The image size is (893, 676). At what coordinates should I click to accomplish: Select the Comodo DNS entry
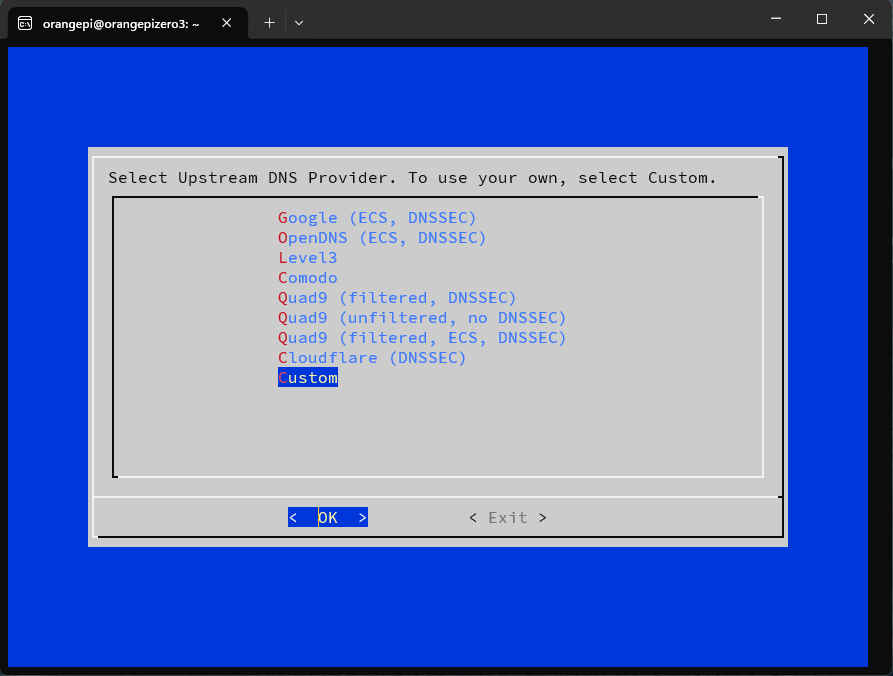tap(308, 277)
